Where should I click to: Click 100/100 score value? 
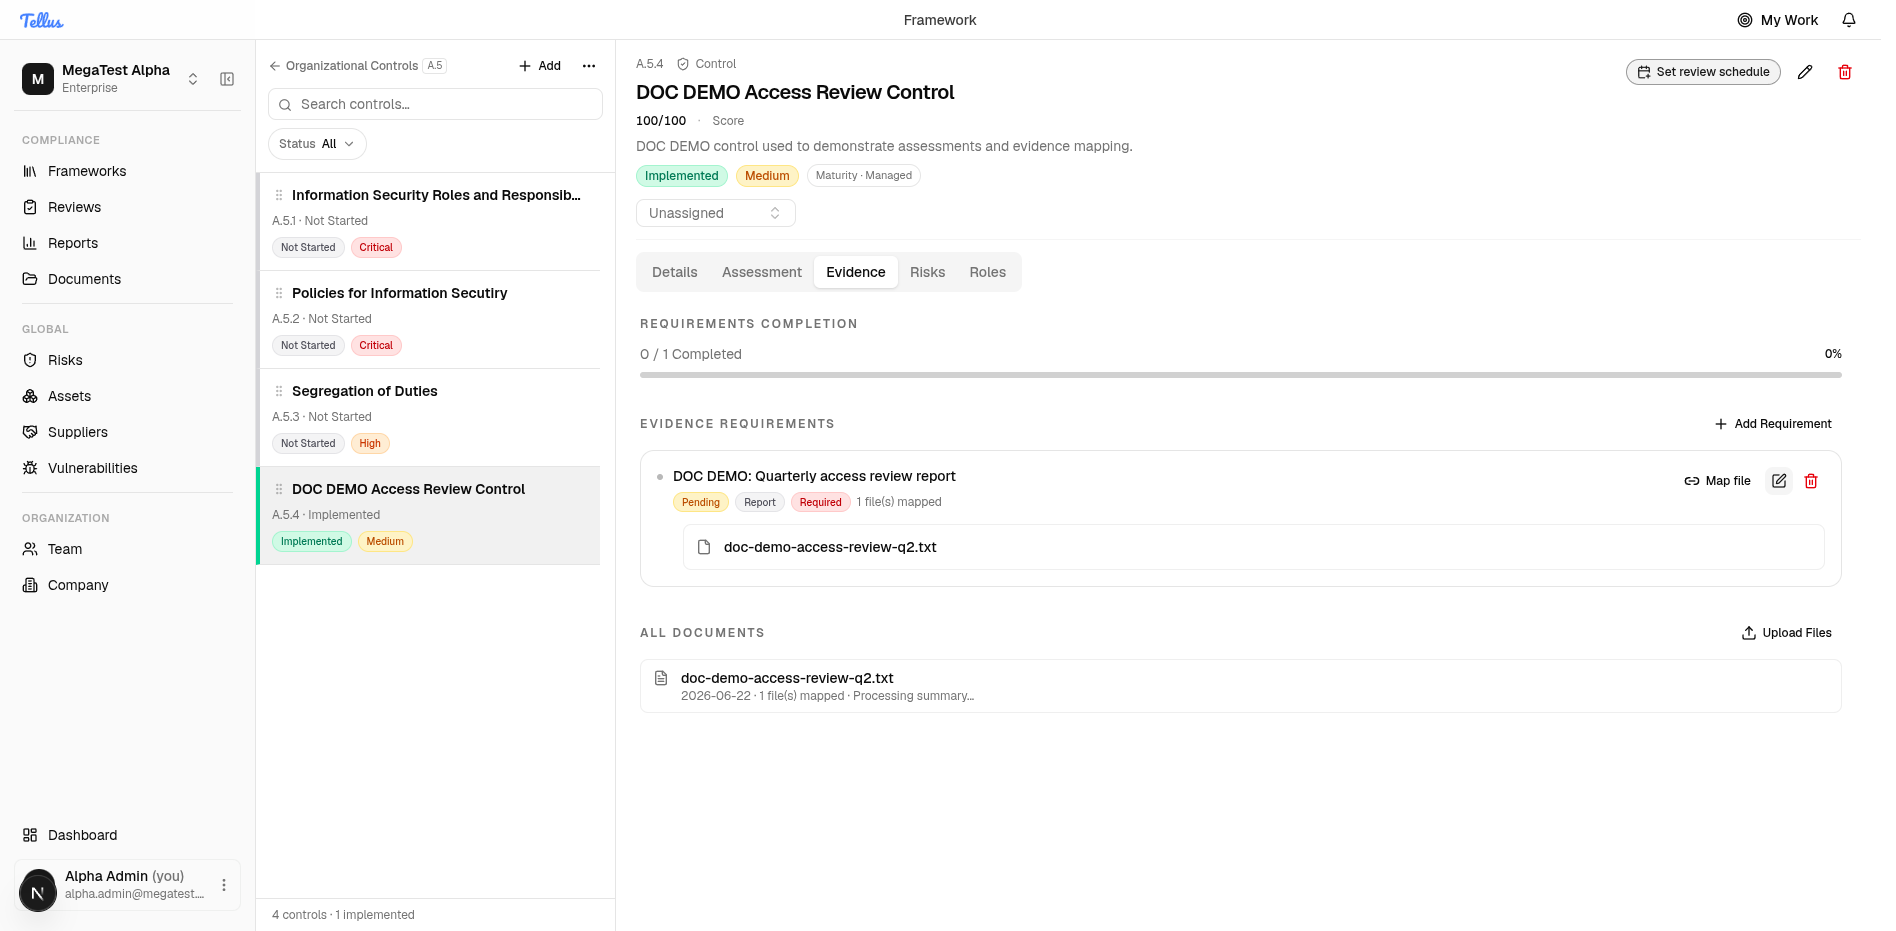pos(661,121)
